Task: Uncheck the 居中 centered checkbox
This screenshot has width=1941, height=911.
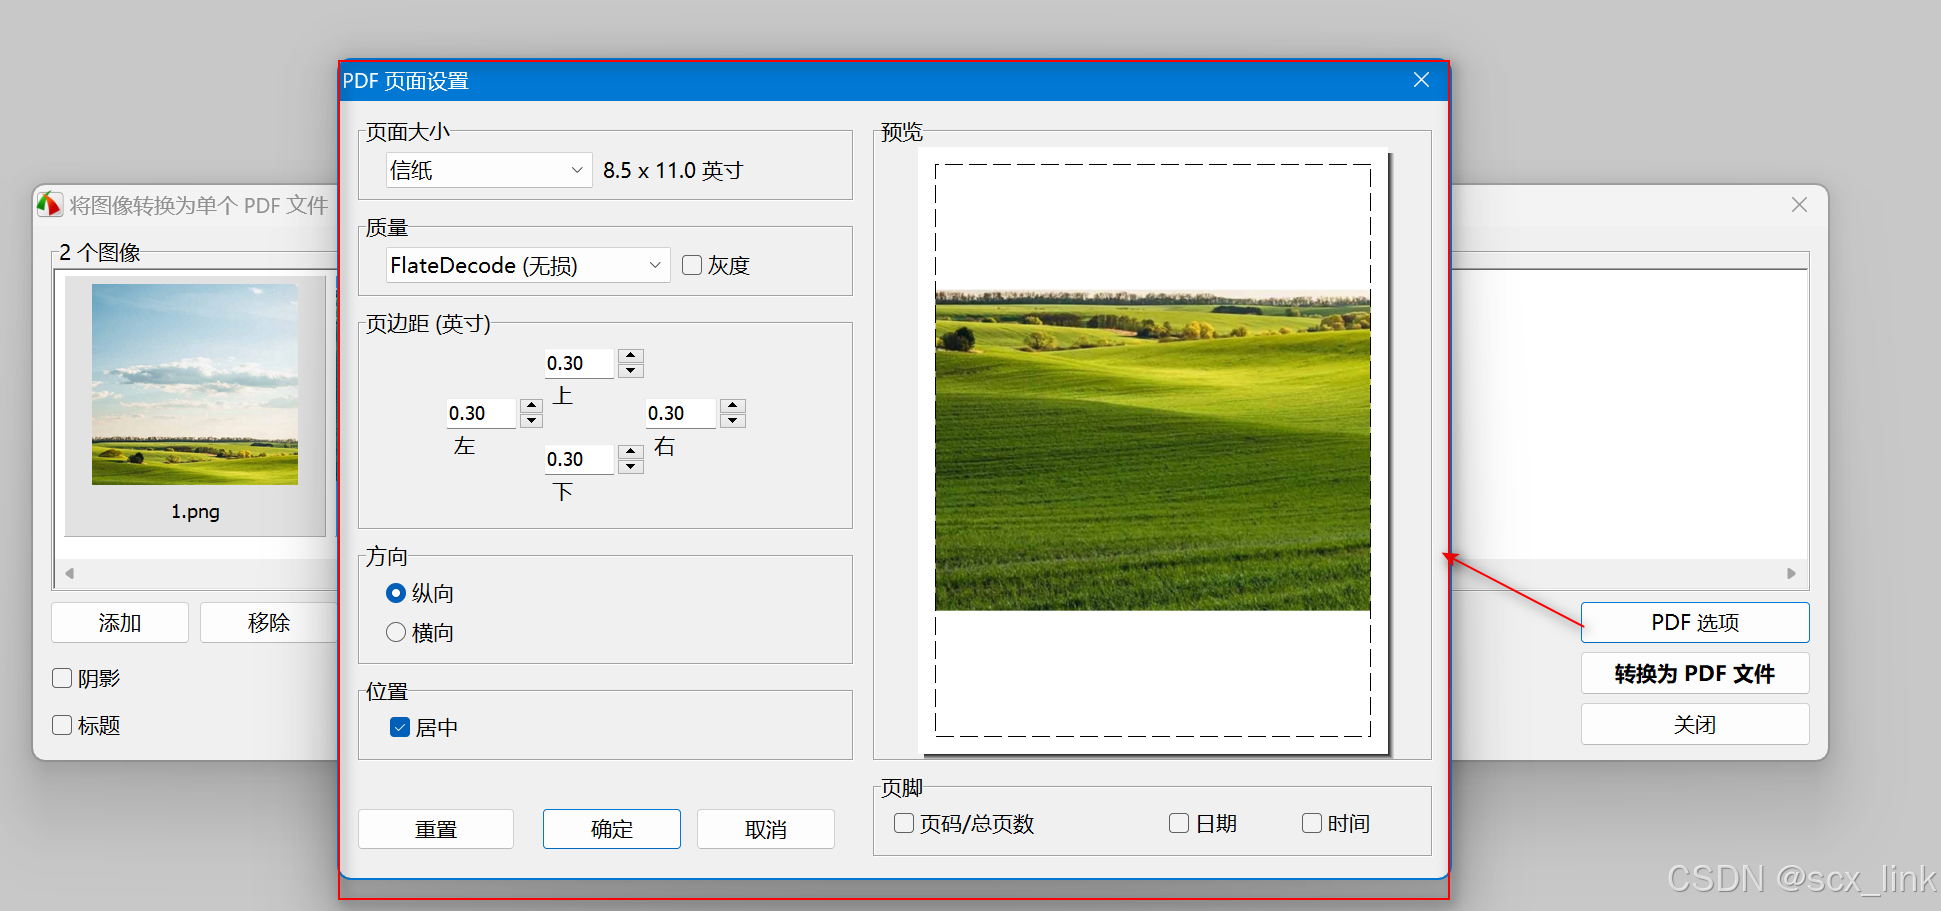Action: pos(400,727)
